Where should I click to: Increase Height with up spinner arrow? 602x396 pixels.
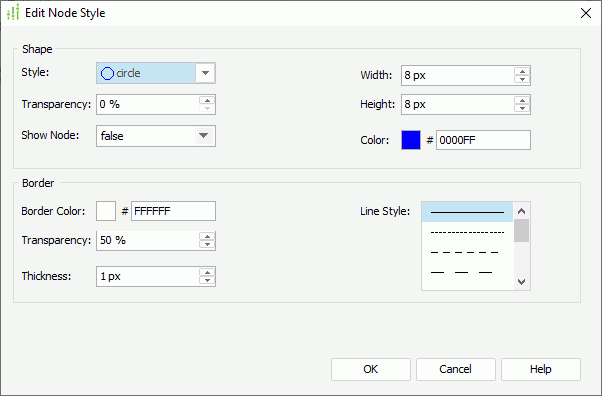(522, 101)
